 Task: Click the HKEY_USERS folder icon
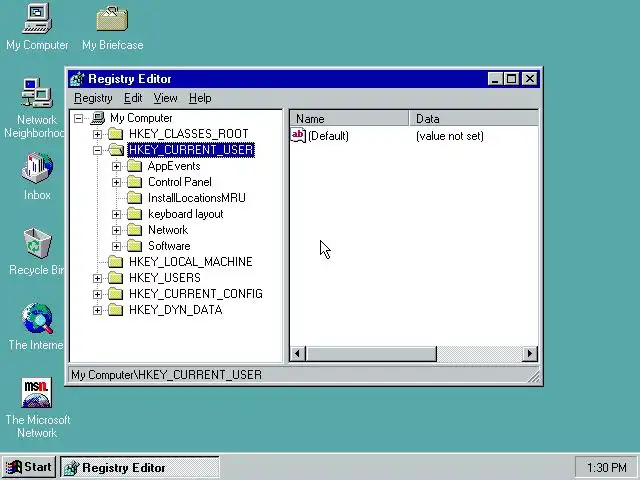[x=116, y=278]
